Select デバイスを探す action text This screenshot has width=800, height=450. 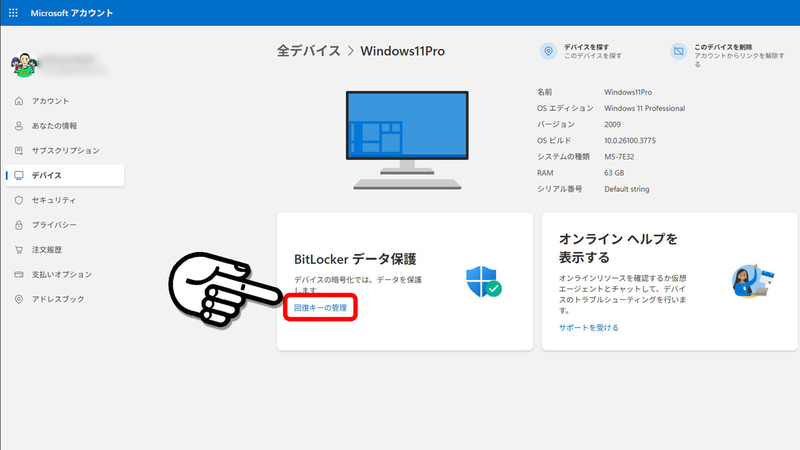pyautogui.click(x=586, y=47)
